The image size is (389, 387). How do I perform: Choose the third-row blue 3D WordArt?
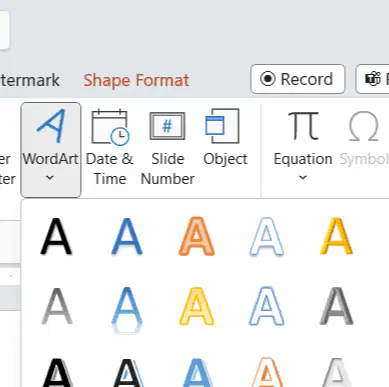197,372
